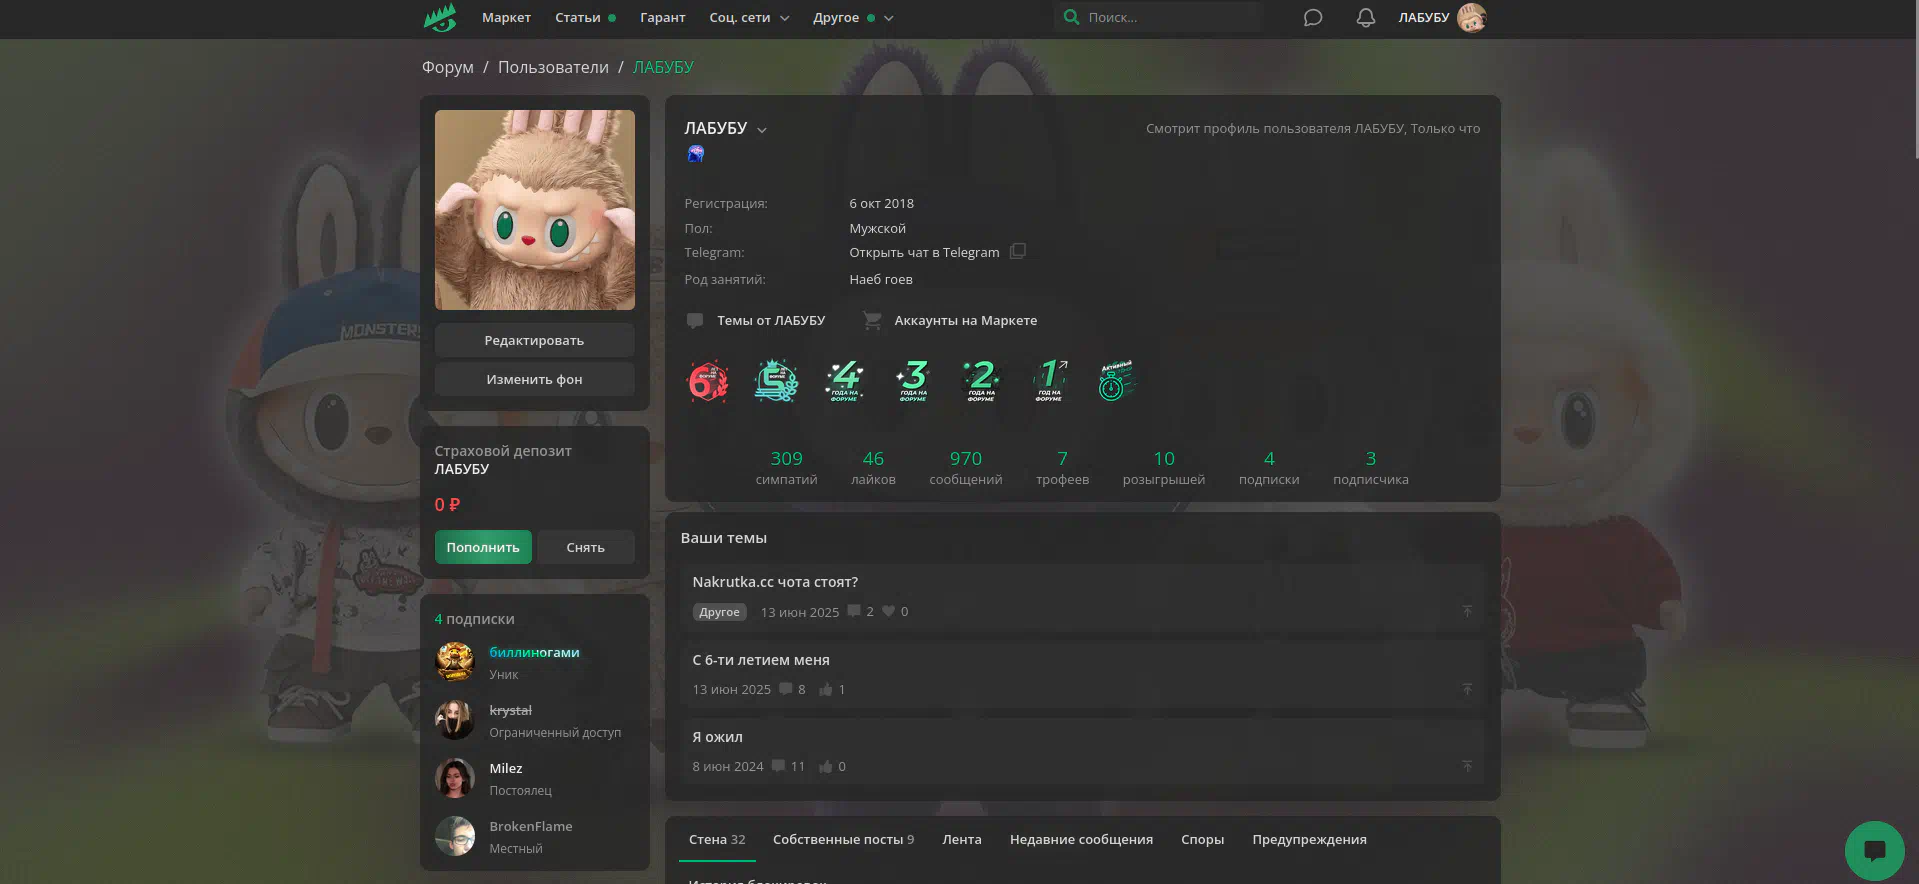Expand the Соц. сети dropdown

[x=749, y=17]
